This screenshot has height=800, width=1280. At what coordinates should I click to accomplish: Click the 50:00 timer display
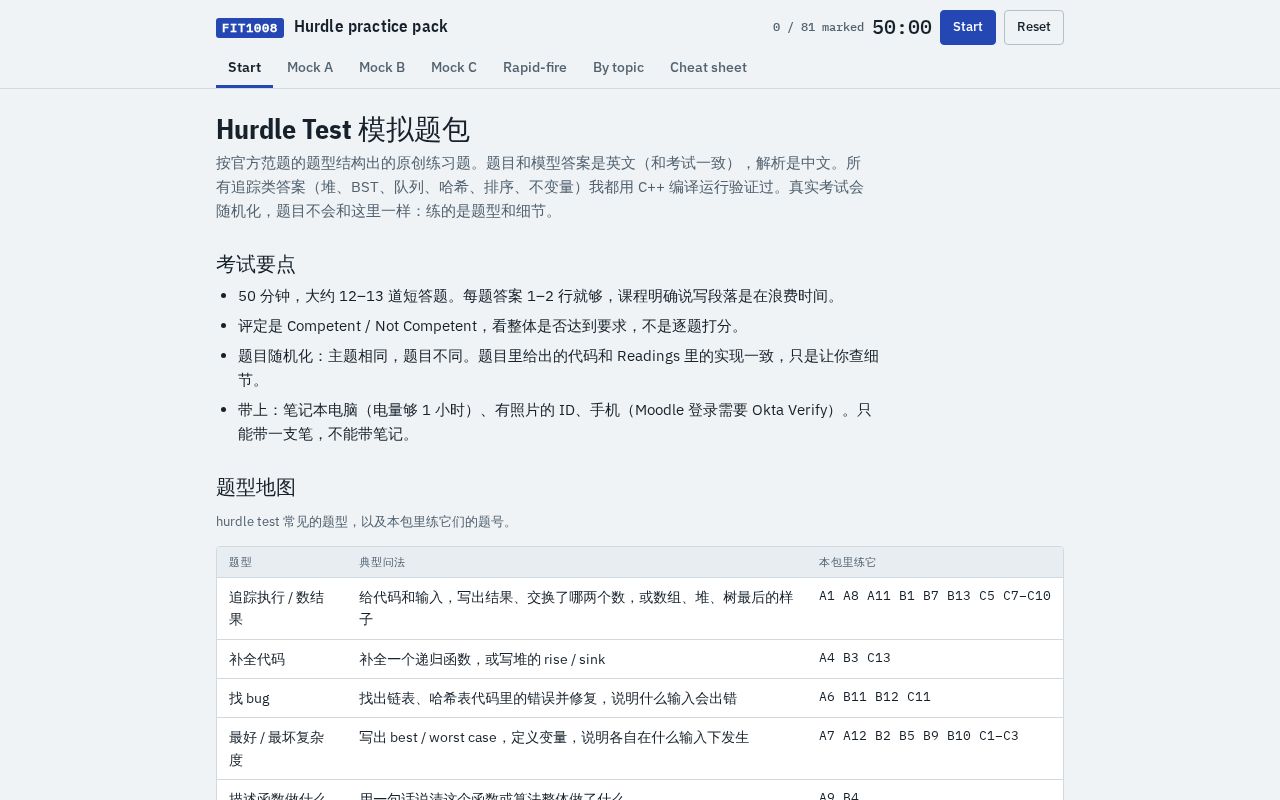pos(902,28)
